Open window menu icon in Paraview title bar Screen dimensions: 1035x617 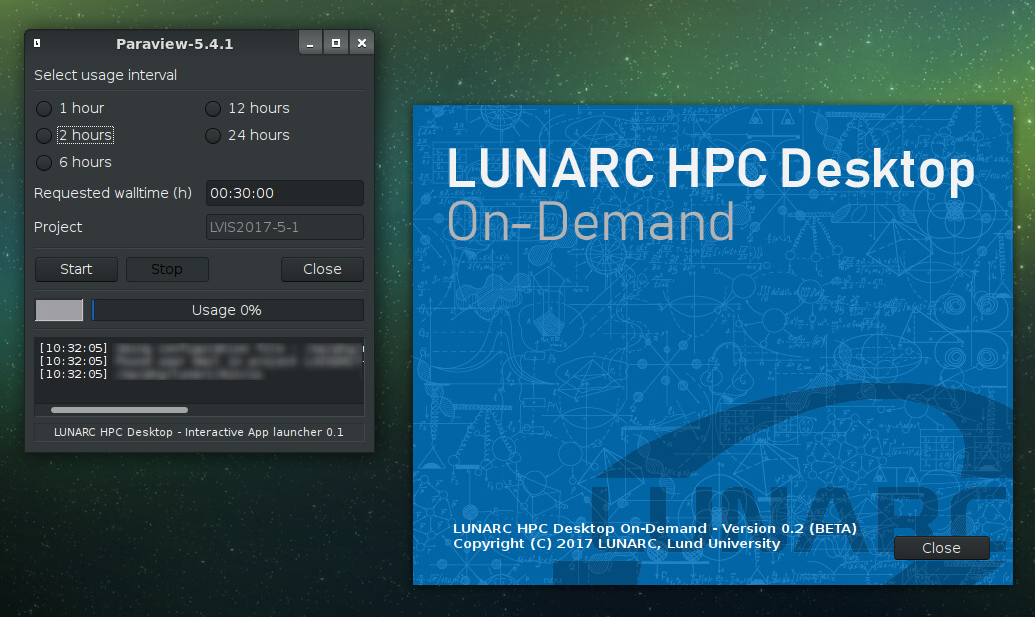pos(37,44)
